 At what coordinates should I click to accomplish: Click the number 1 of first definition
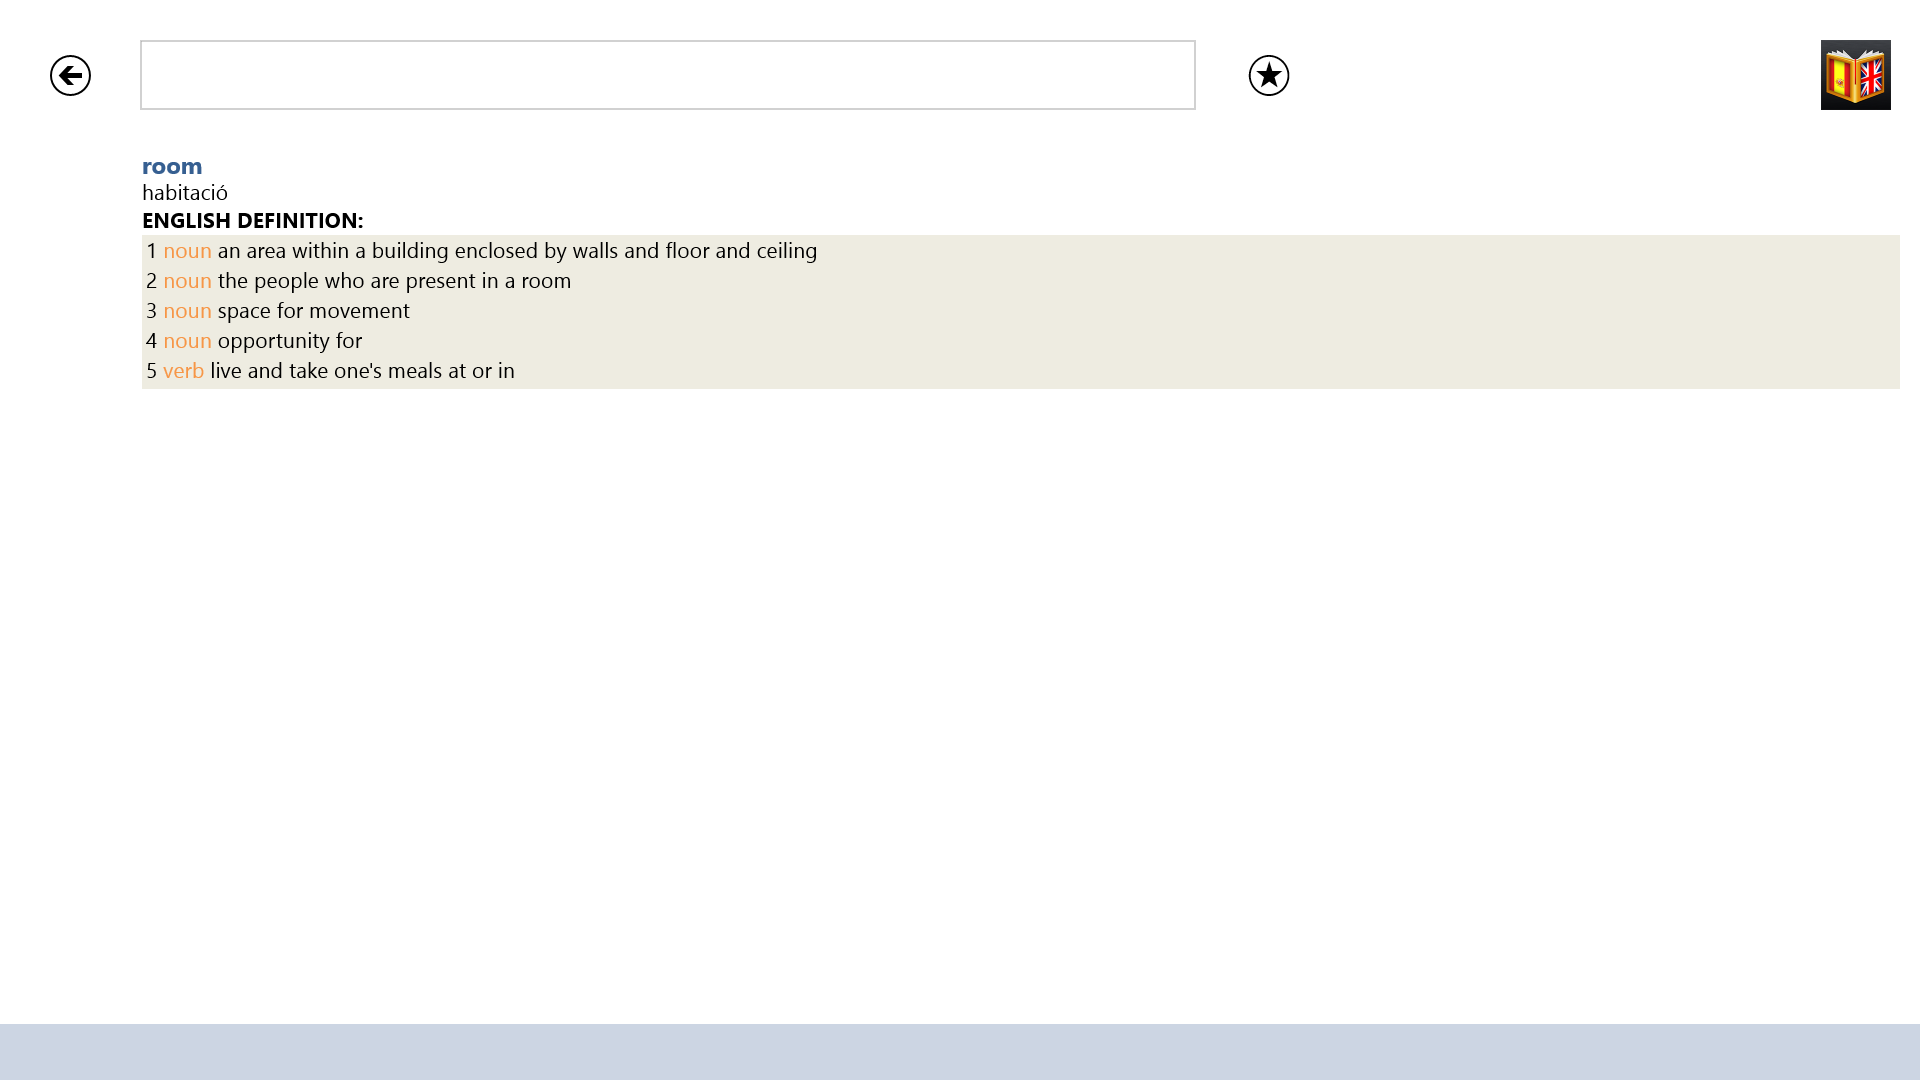[151, 251]
